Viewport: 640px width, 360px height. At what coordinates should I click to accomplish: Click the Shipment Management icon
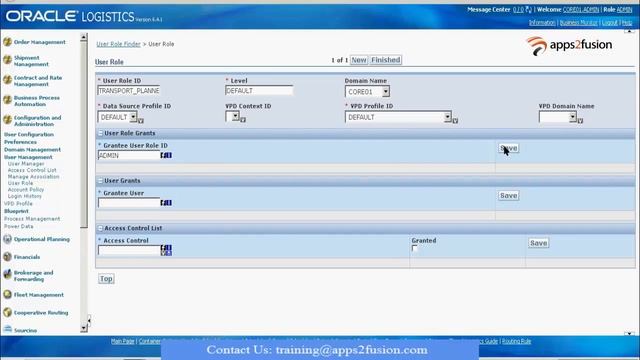pos(7,60)
